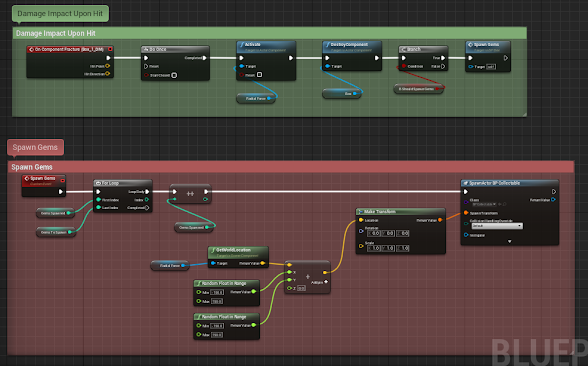Click Max field of upper Random Float node
Viewport: 588px width, 366px height.
(x=217, y=301)
